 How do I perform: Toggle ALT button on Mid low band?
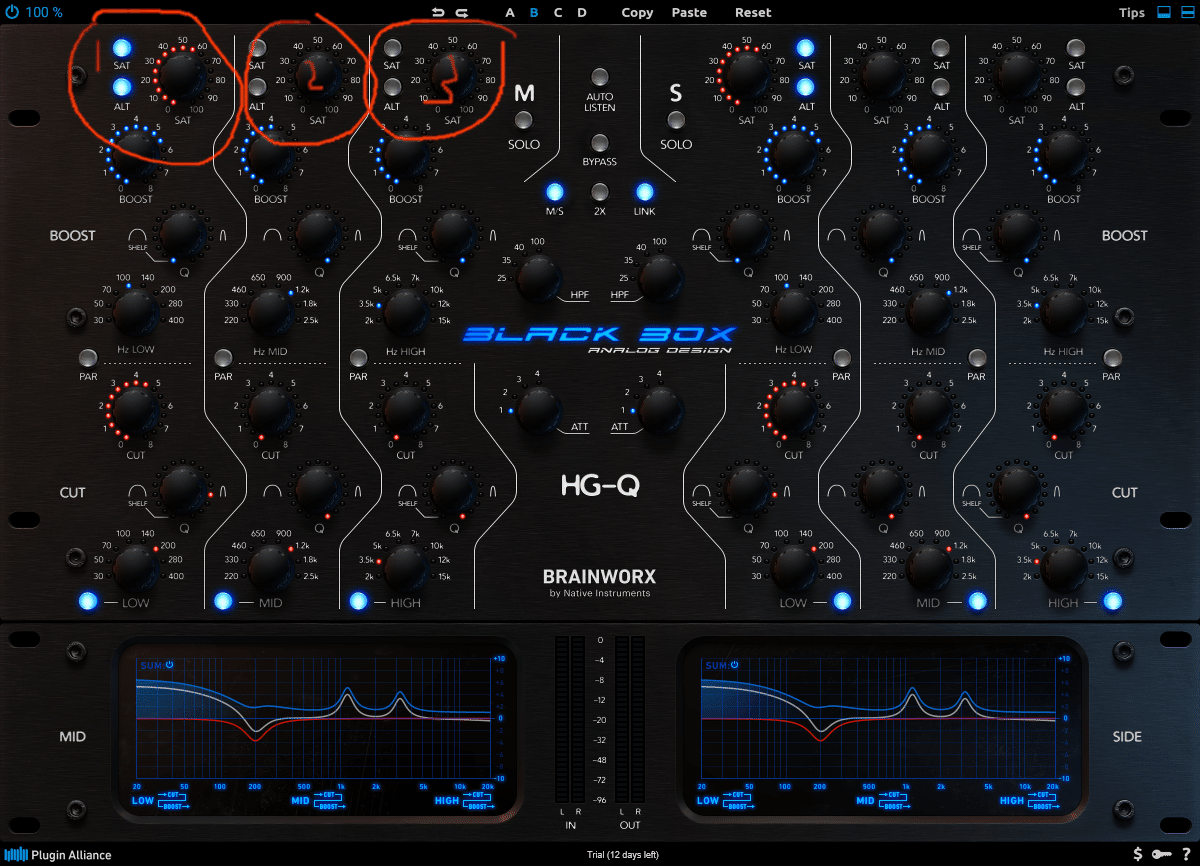coord(122,86)
